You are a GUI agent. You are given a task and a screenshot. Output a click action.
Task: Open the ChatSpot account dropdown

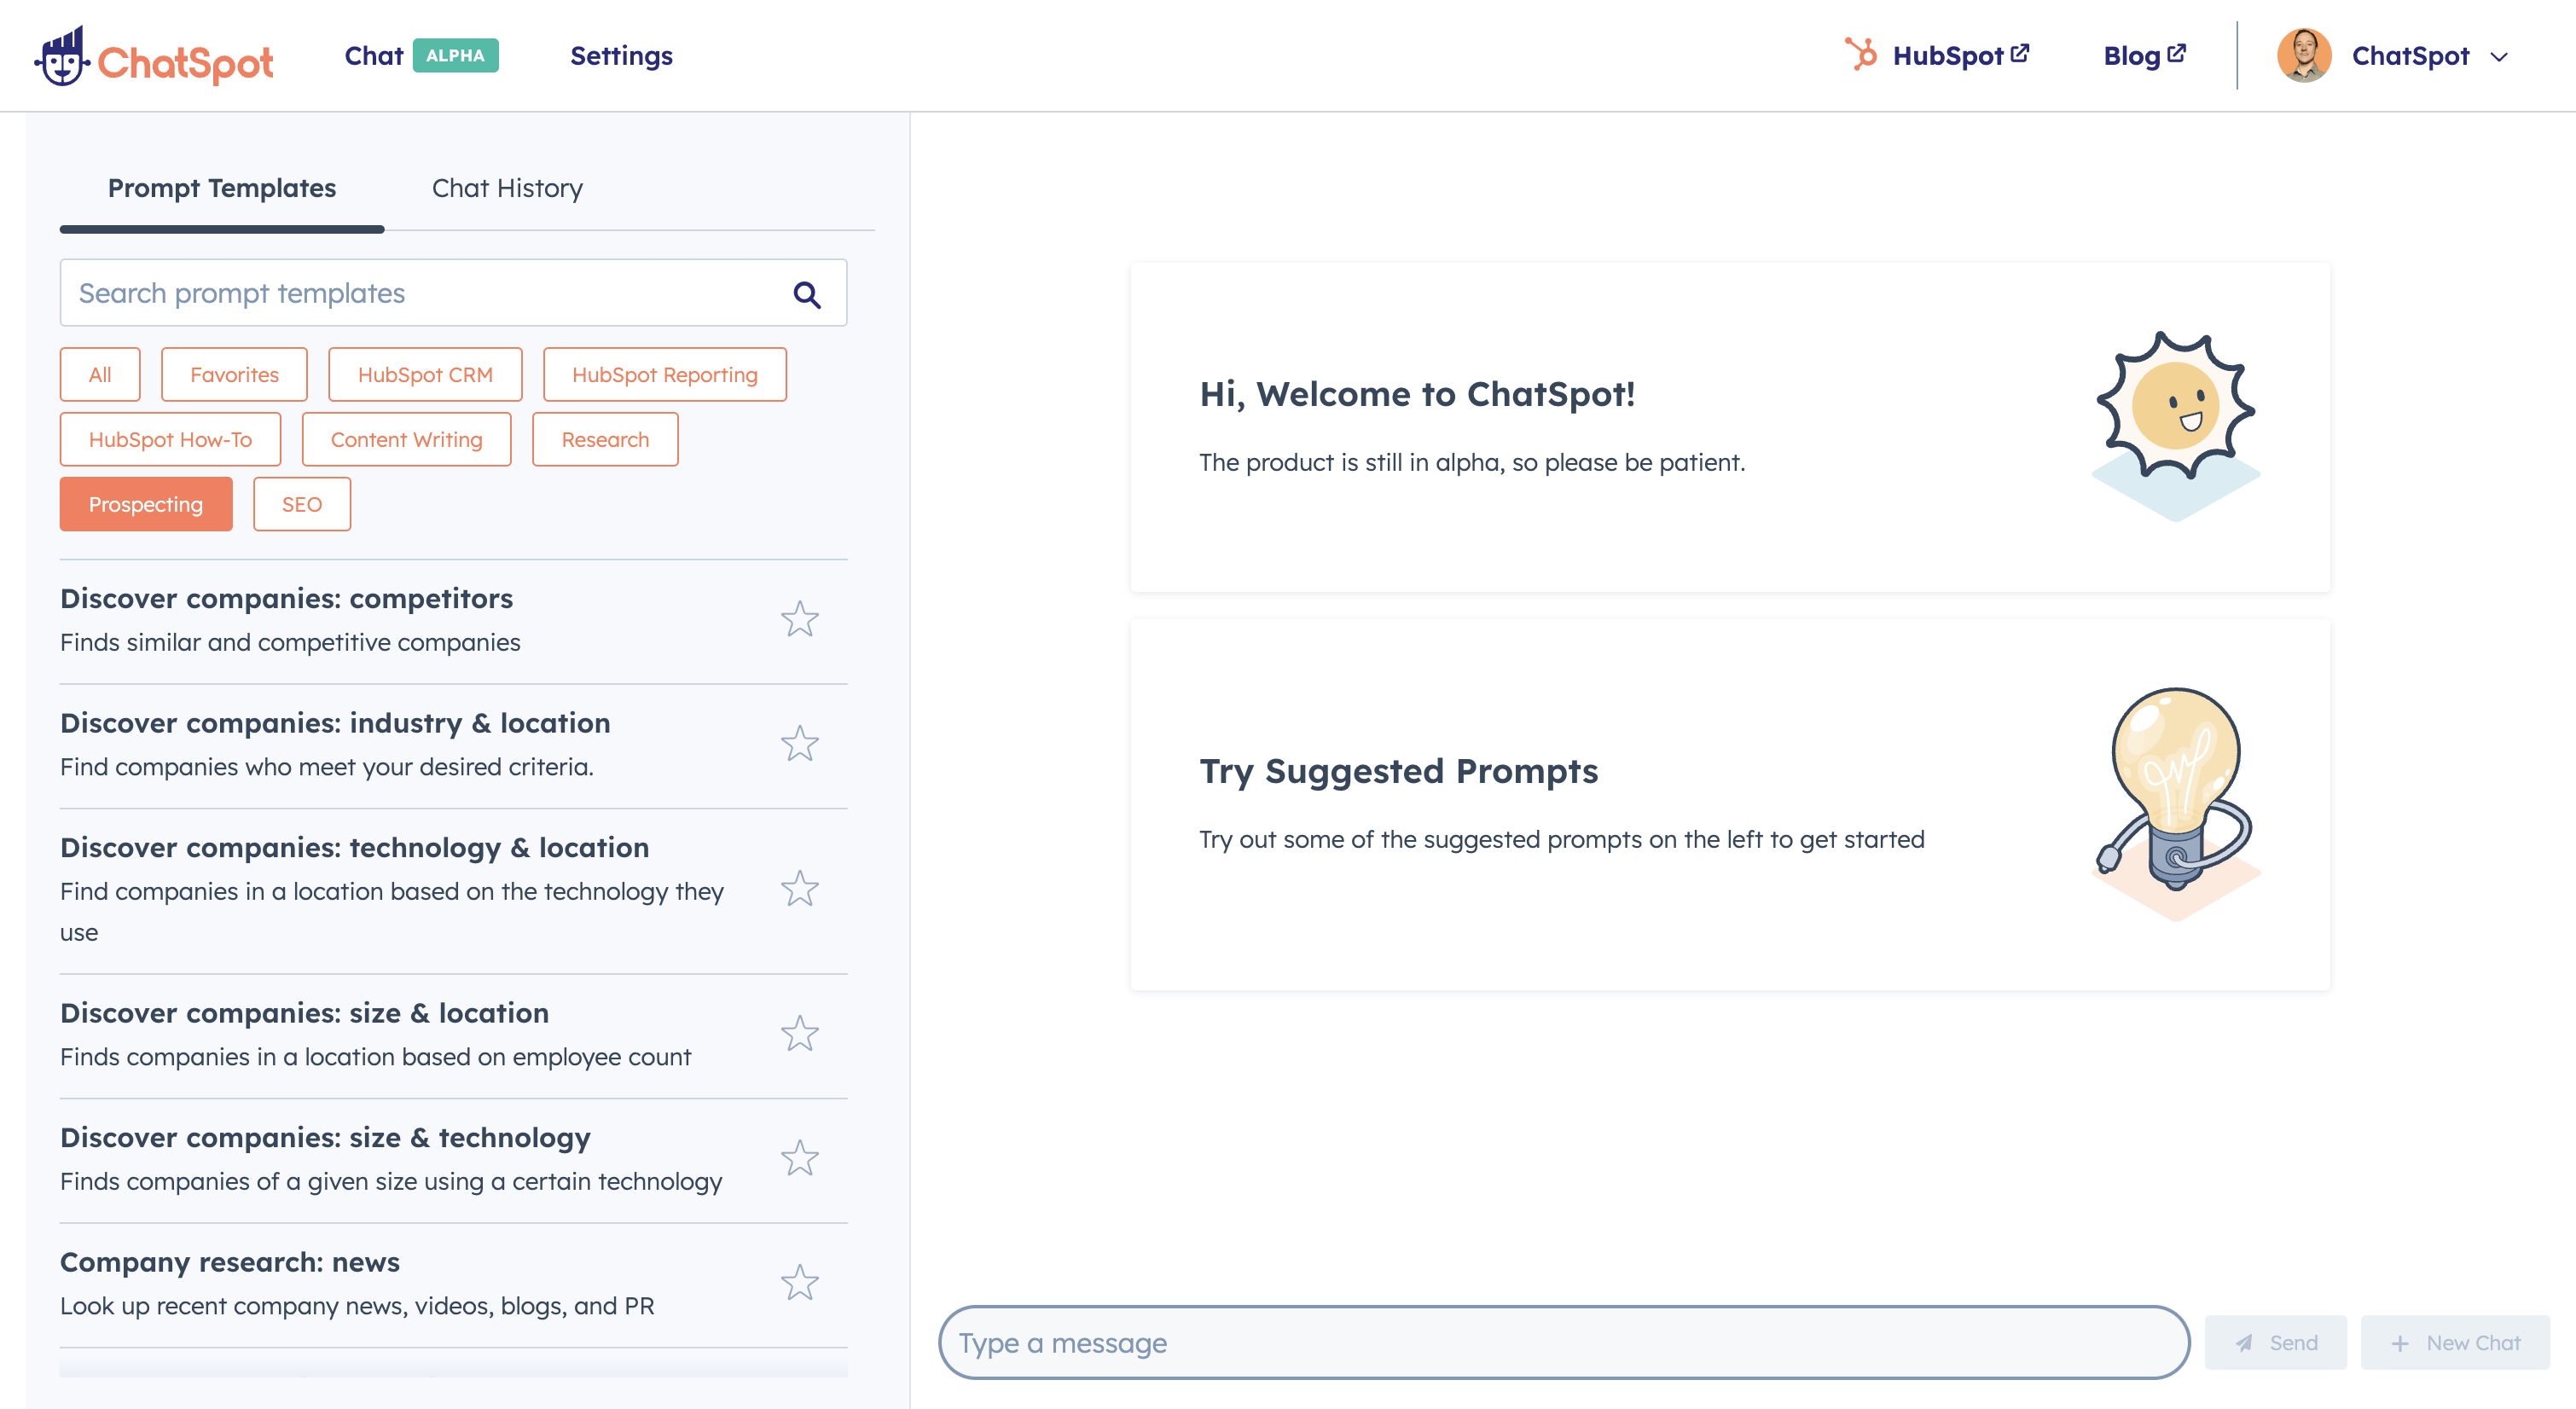(2499, 56)
